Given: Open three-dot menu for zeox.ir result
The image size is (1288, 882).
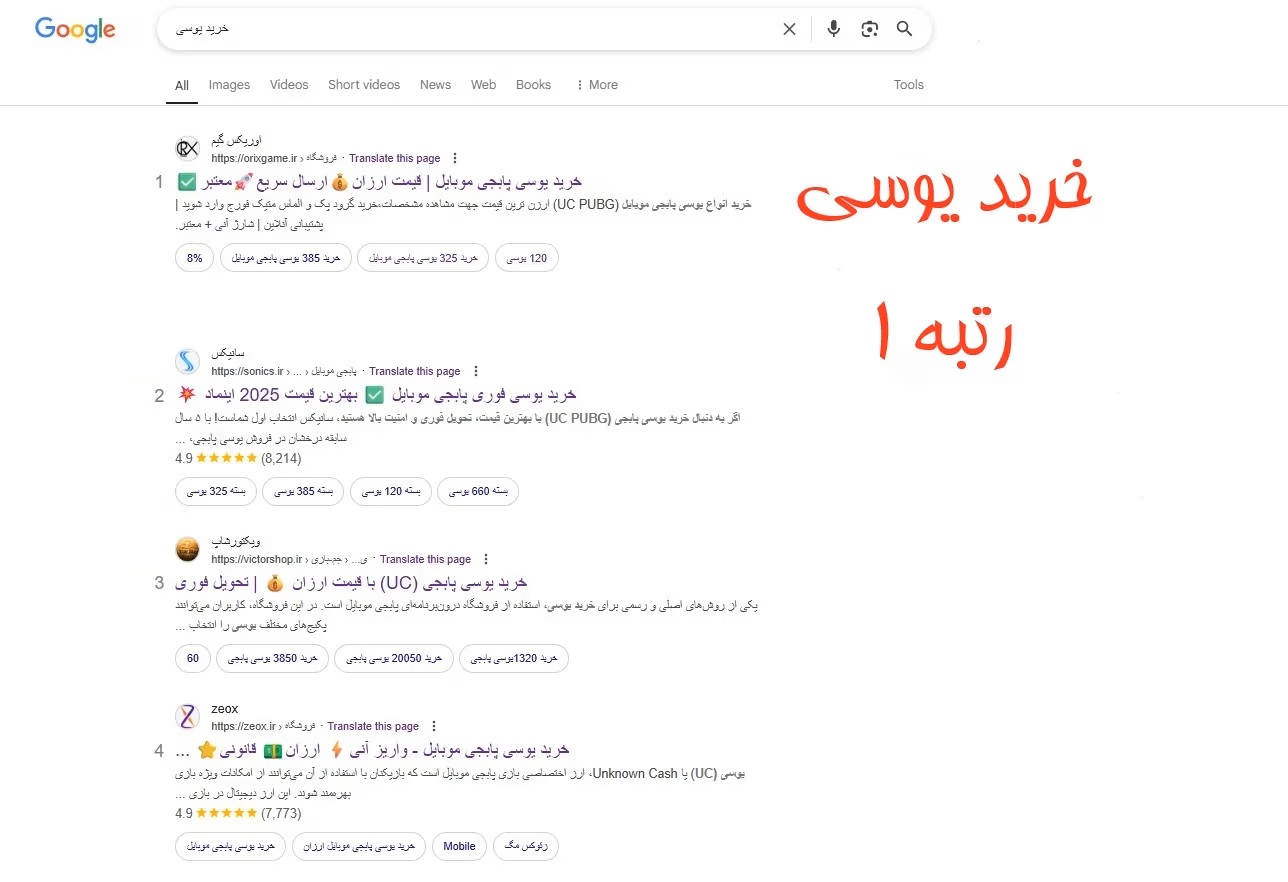Looking at the screenshot, I should [434, 726].
